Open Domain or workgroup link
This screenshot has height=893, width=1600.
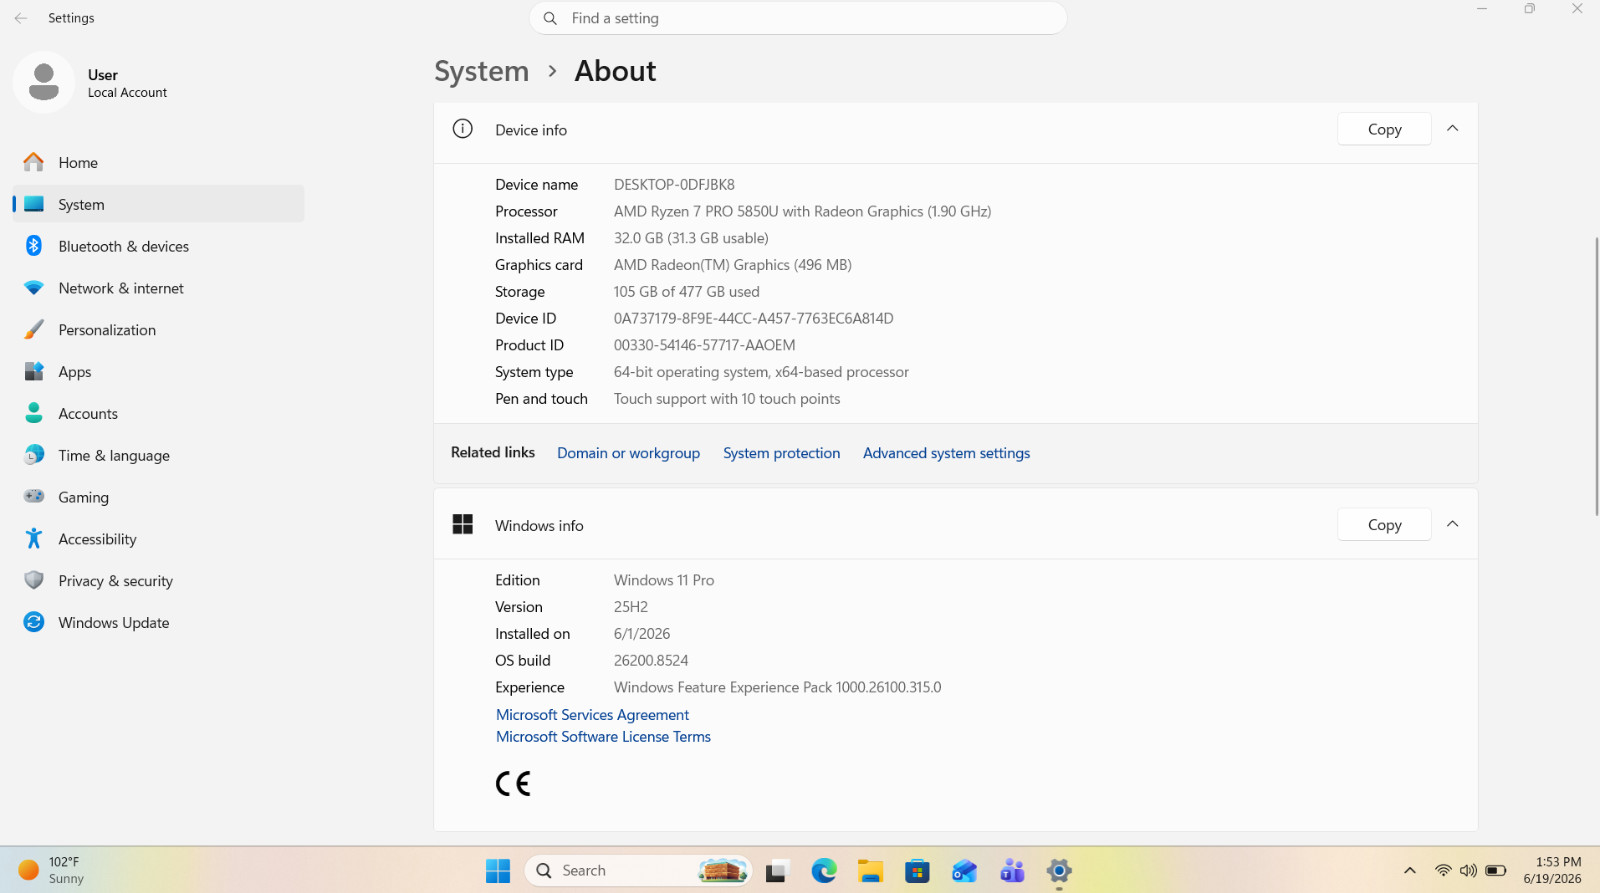pos(628,453)
